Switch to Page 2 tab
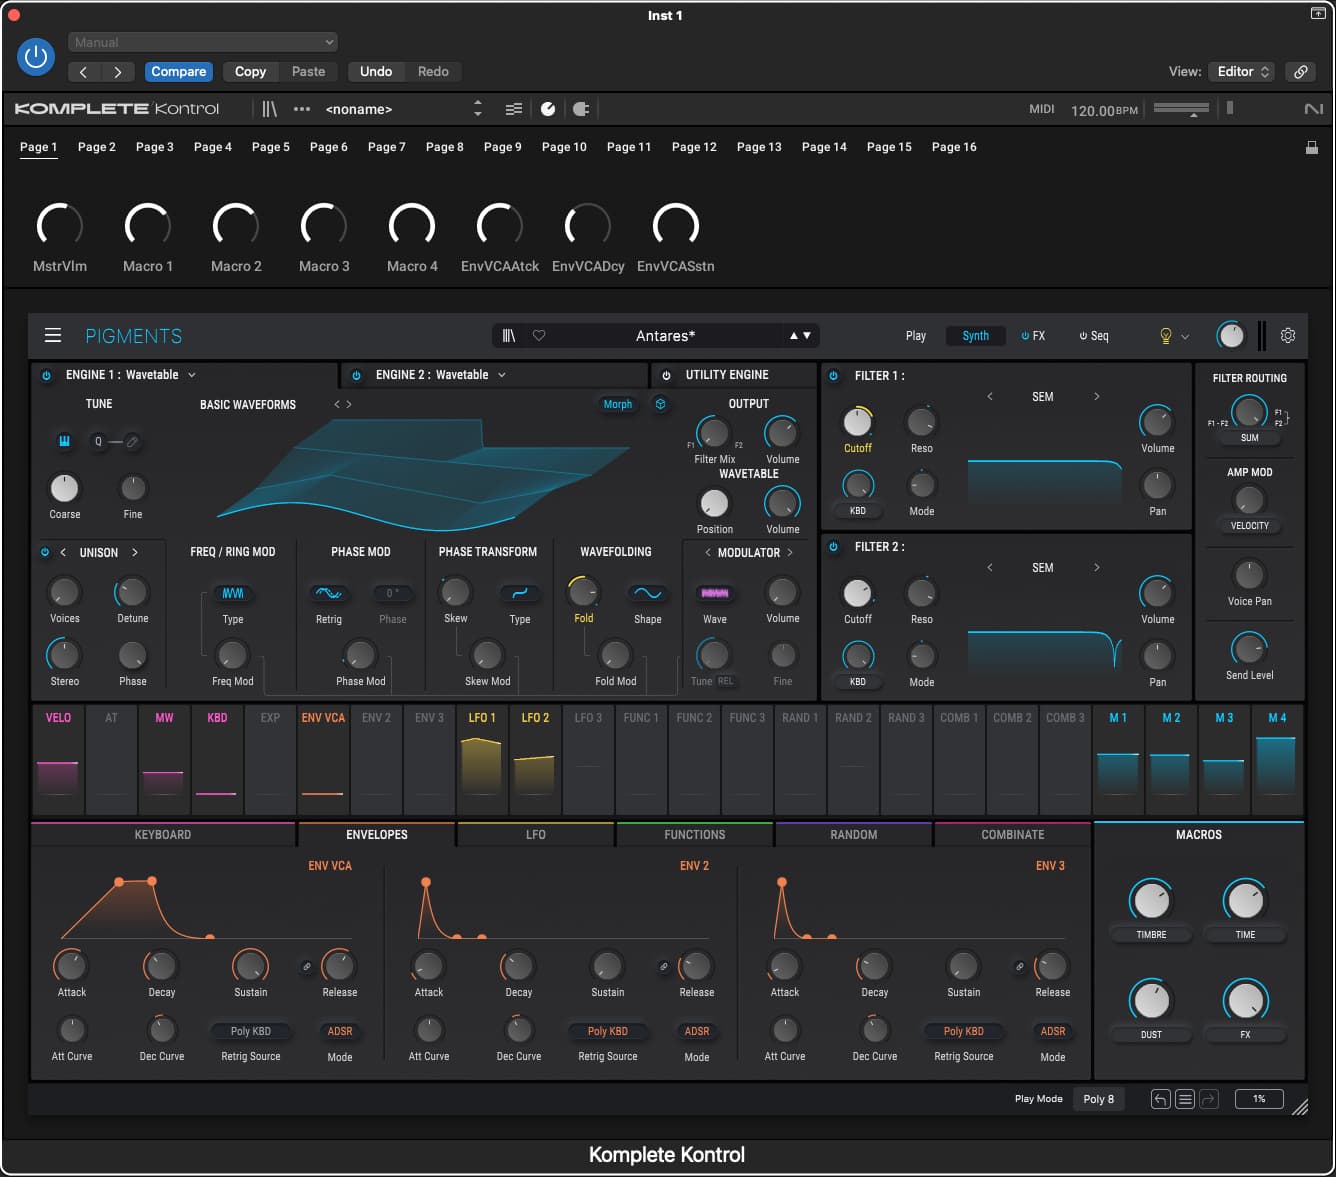Screen dimensions: 1336x1177 coord(97,147)
